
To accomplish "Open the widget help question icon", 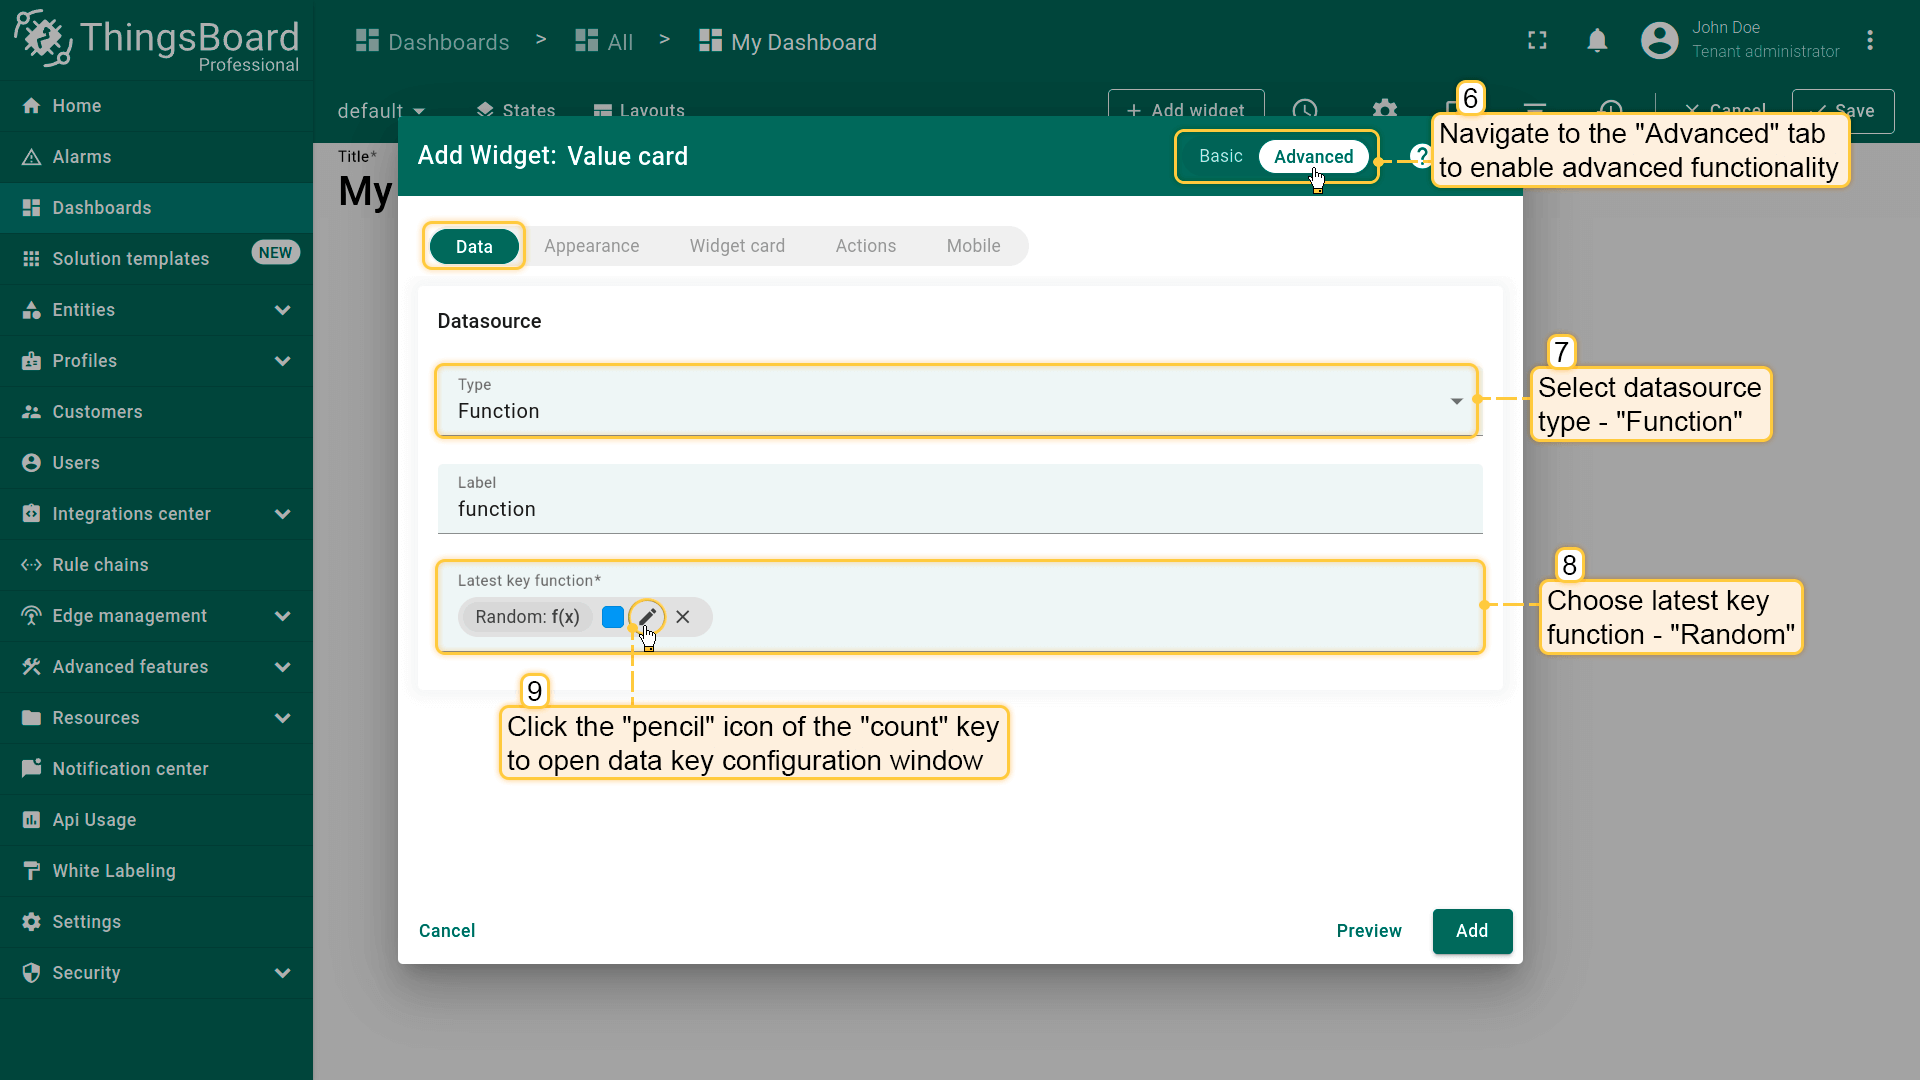I will tap(1420, 156).
